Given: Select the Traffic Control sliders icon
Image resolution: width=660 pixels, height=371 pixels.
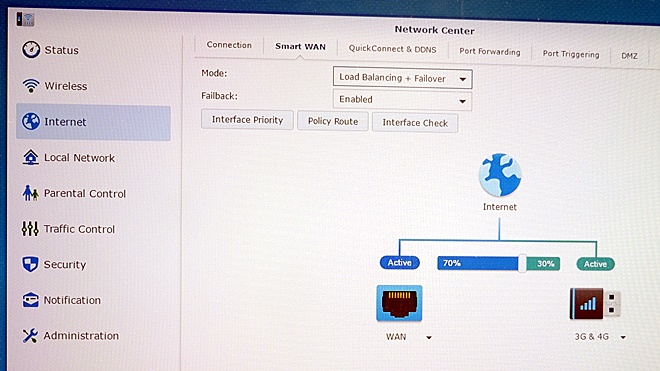Looking at the screenshot, I should click(x=30, y=229).
